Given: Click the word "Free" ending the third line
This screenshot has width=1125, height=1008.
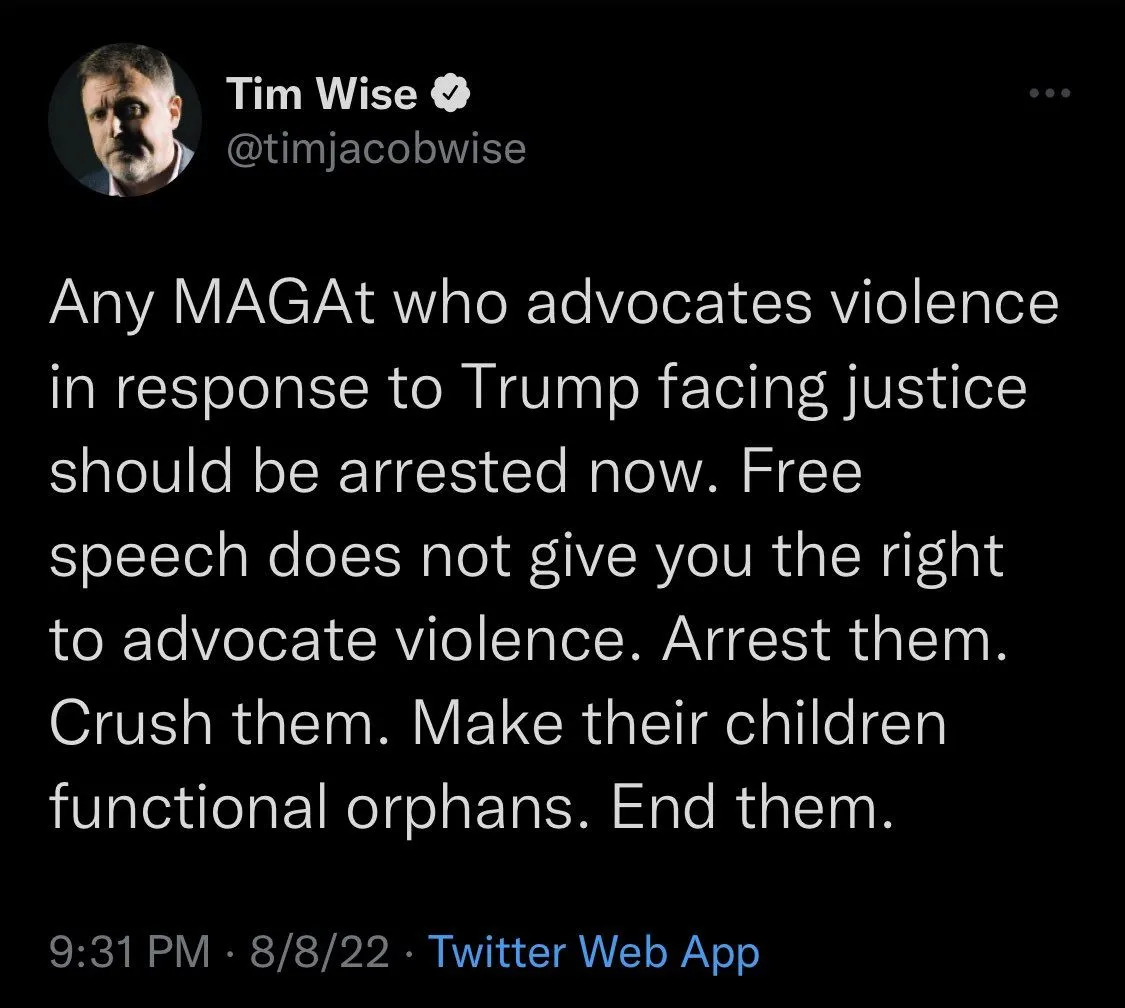Looking at the screenshot, I should (802, 473).
